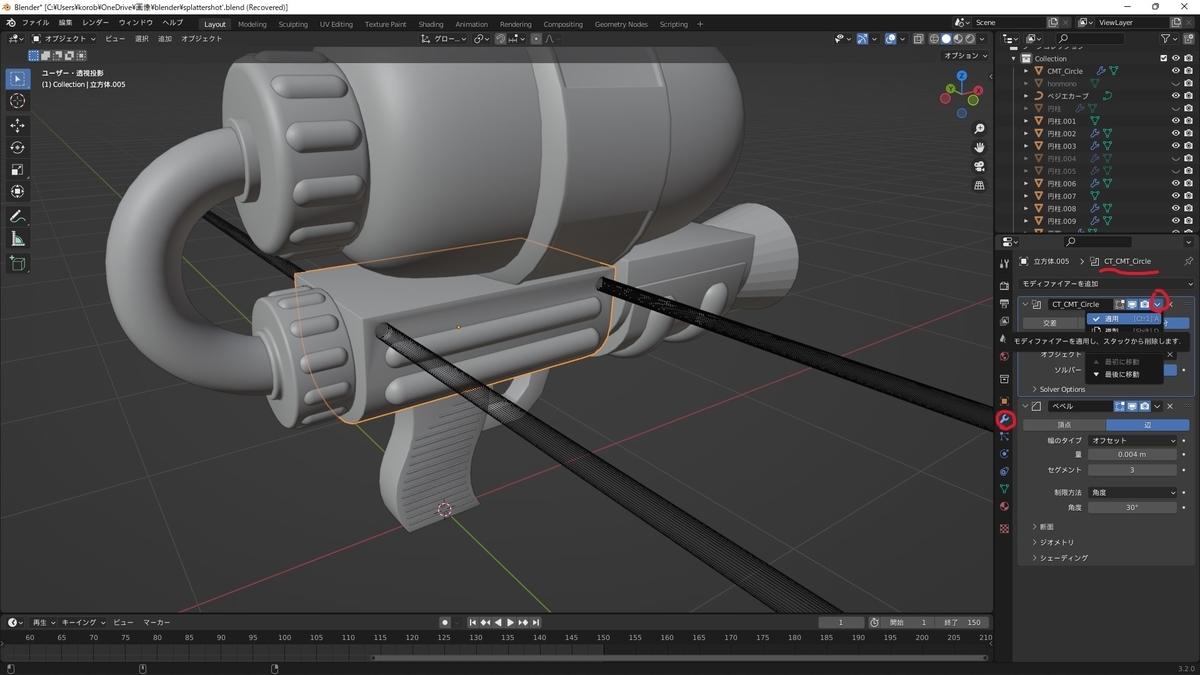This screenshot has width=1200, height=675.
Task: Open 制限方法 角度 dropdown
Action: [x=1133, y=492]
